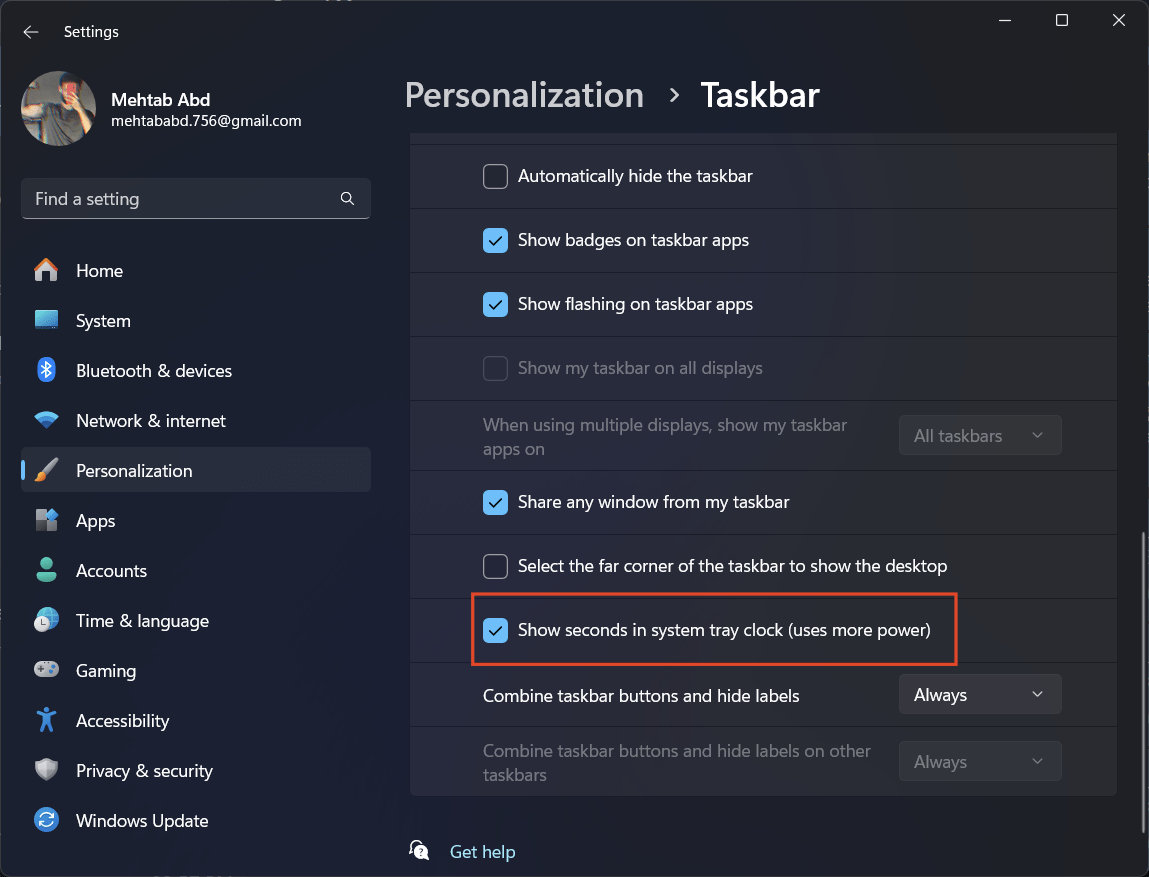Disable Show seconds in system tray clock

495,630
